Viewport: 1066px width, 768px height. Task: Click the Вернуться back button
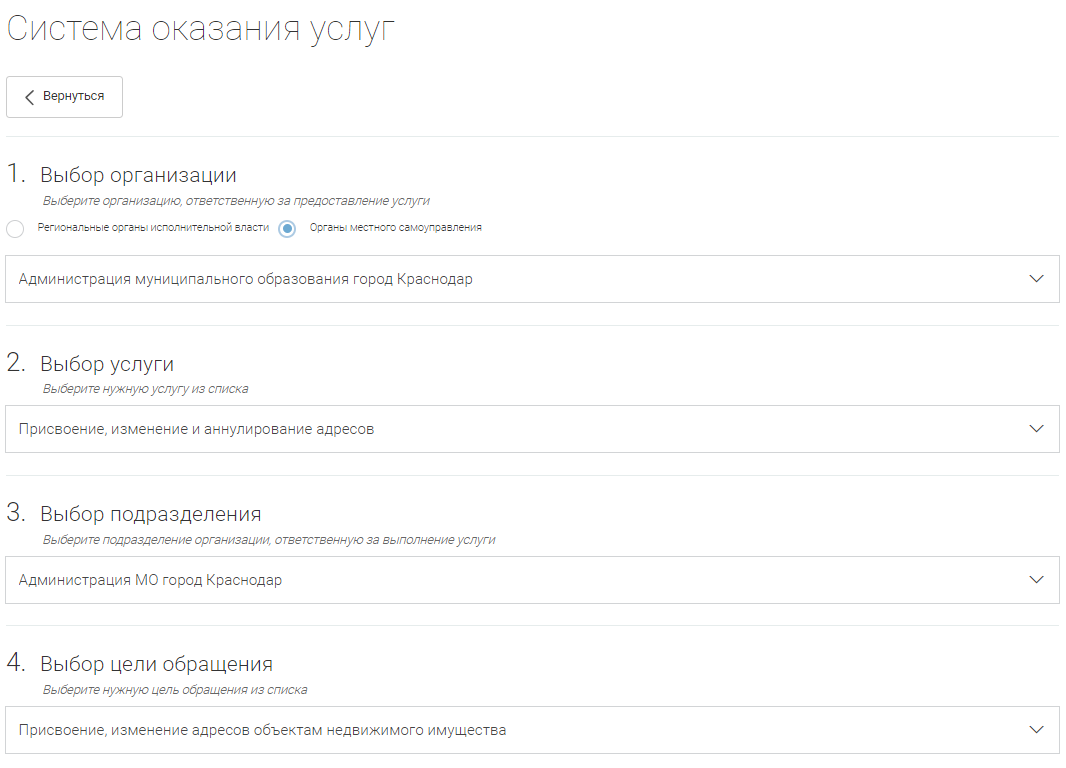click(64, 97)
